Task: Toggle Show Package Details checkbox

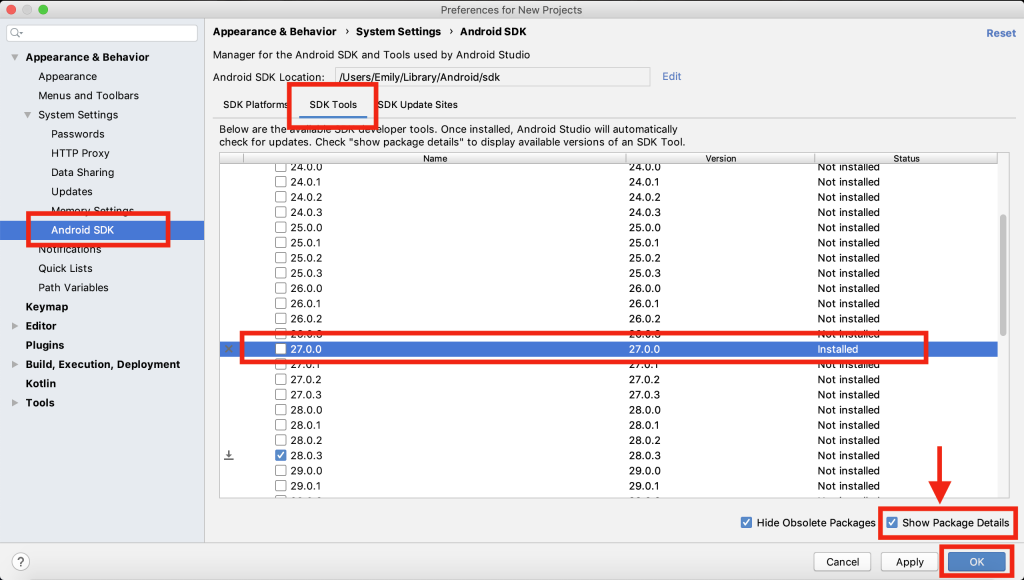Action: (x=892, y=523)
